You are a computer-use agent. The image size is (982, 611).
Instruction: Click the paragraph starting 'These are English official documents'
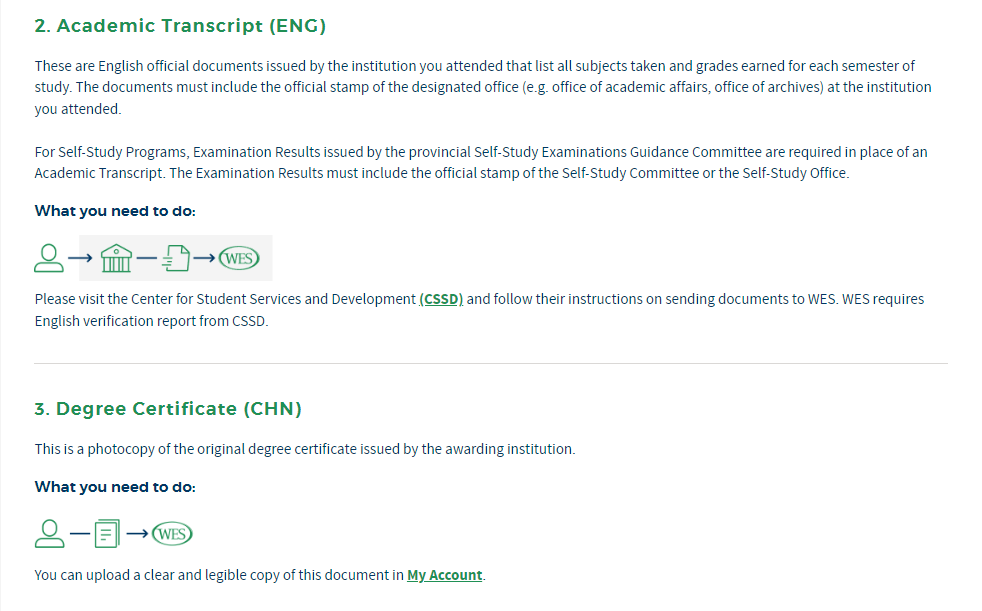click(x=483, y=87)
